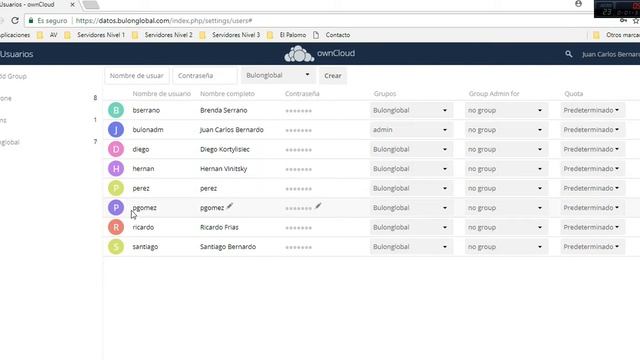Screen dimensions: 640x360
Task: Open Servidores Nivel 2 bookmark folder
Action: click(162, 35)
